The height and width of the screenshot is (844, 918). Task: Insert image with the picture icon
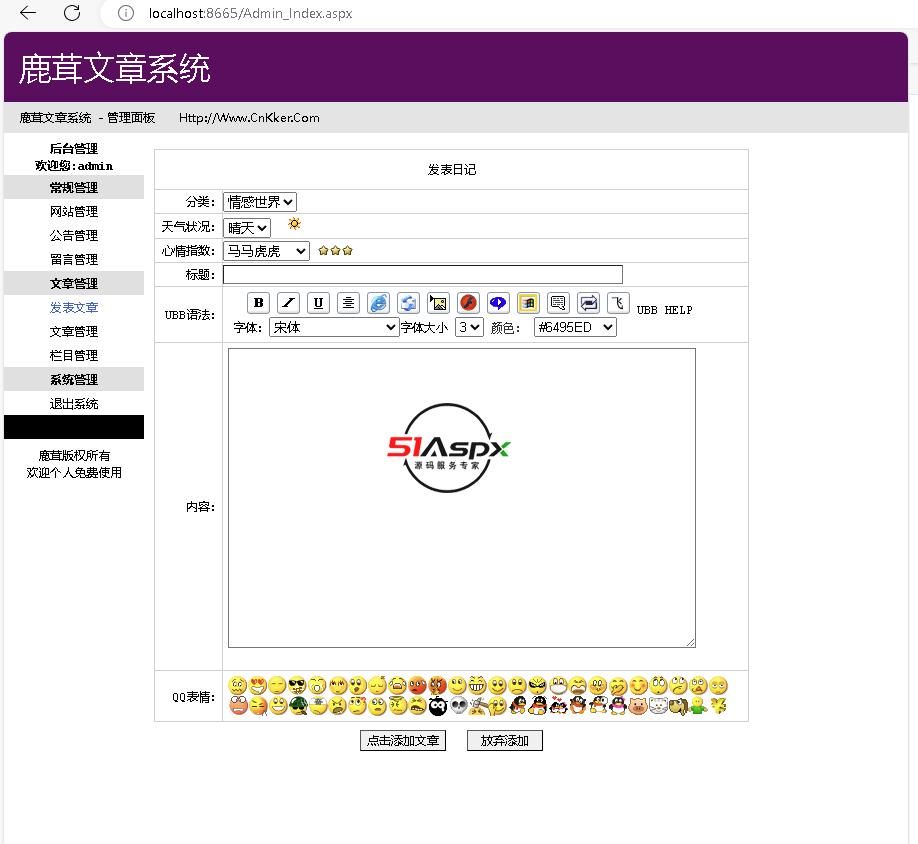438,303
